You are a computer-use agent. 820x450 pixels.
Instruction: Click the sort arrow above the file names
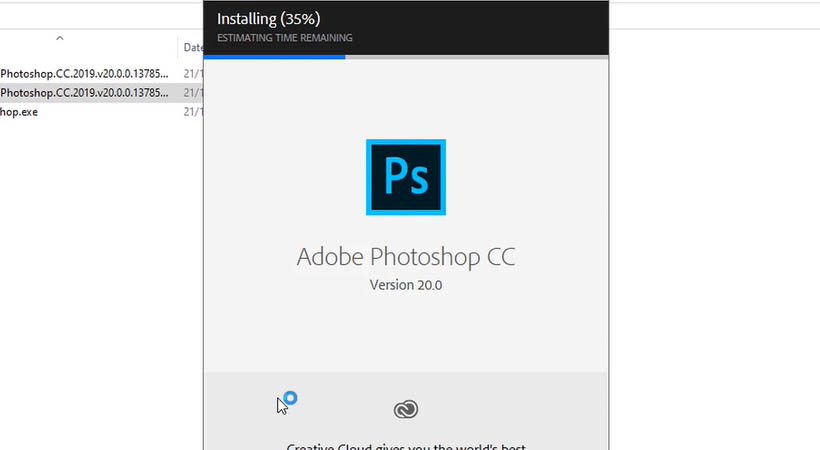[x=60, y=38]
